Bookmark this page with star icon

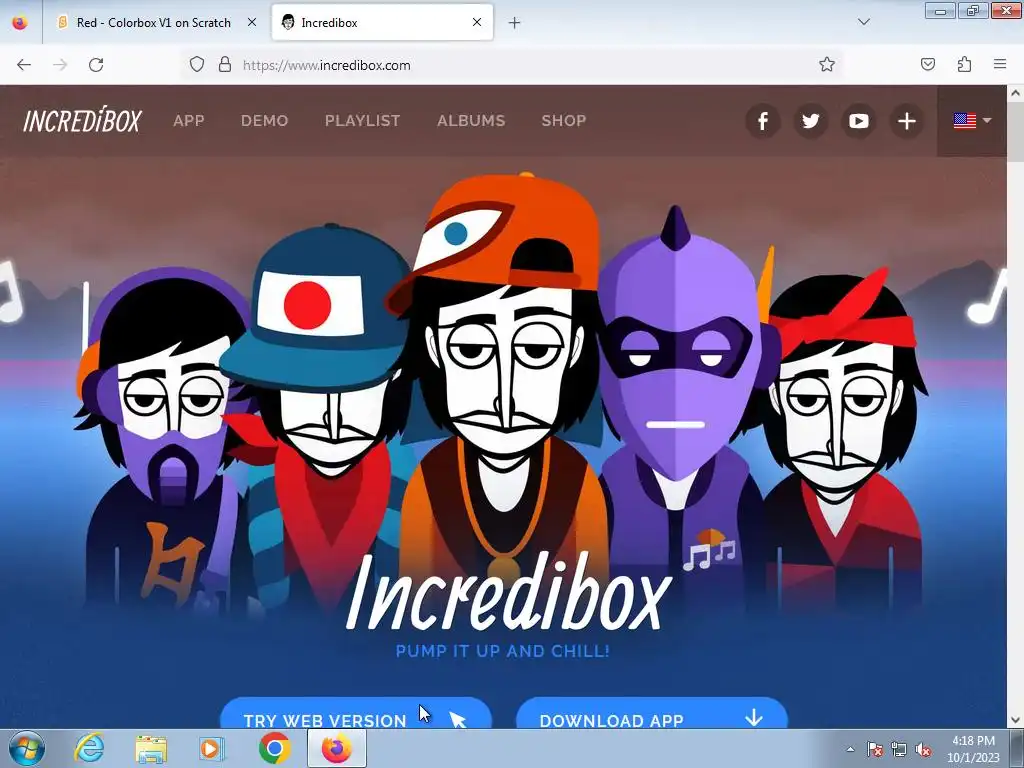(827, 65)
